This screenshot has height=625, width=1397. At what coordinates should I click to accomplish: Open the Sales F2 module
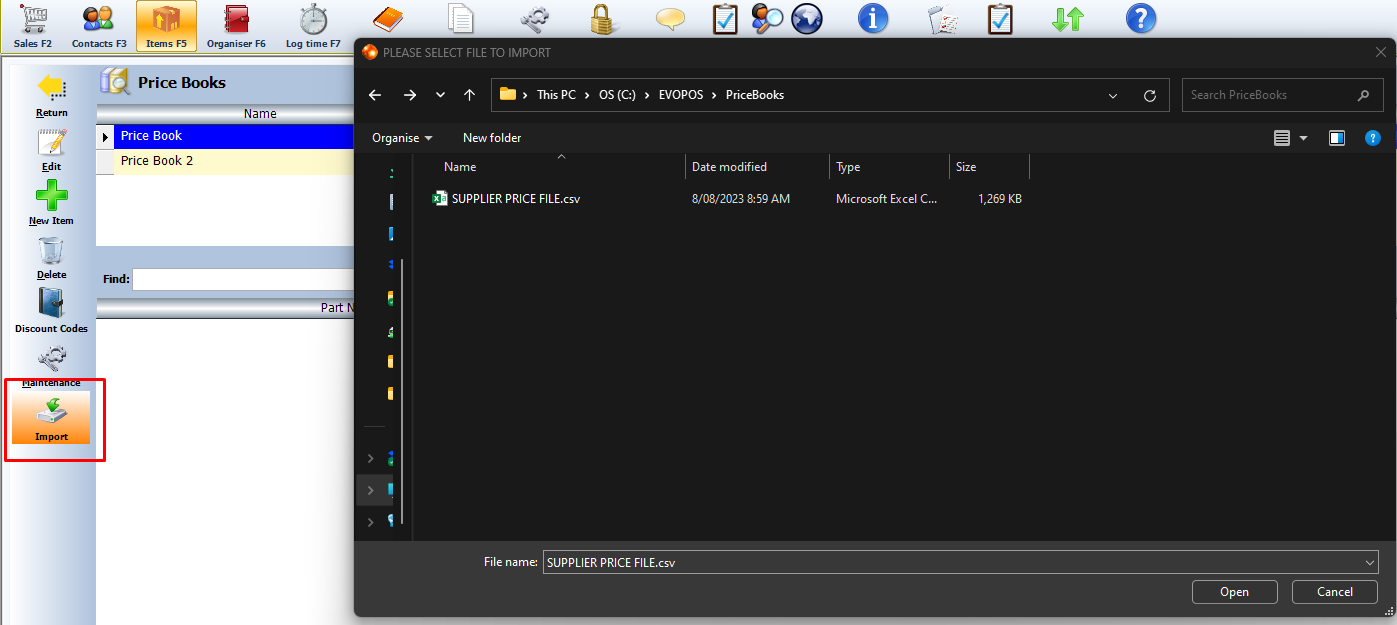tap(33, 26)
